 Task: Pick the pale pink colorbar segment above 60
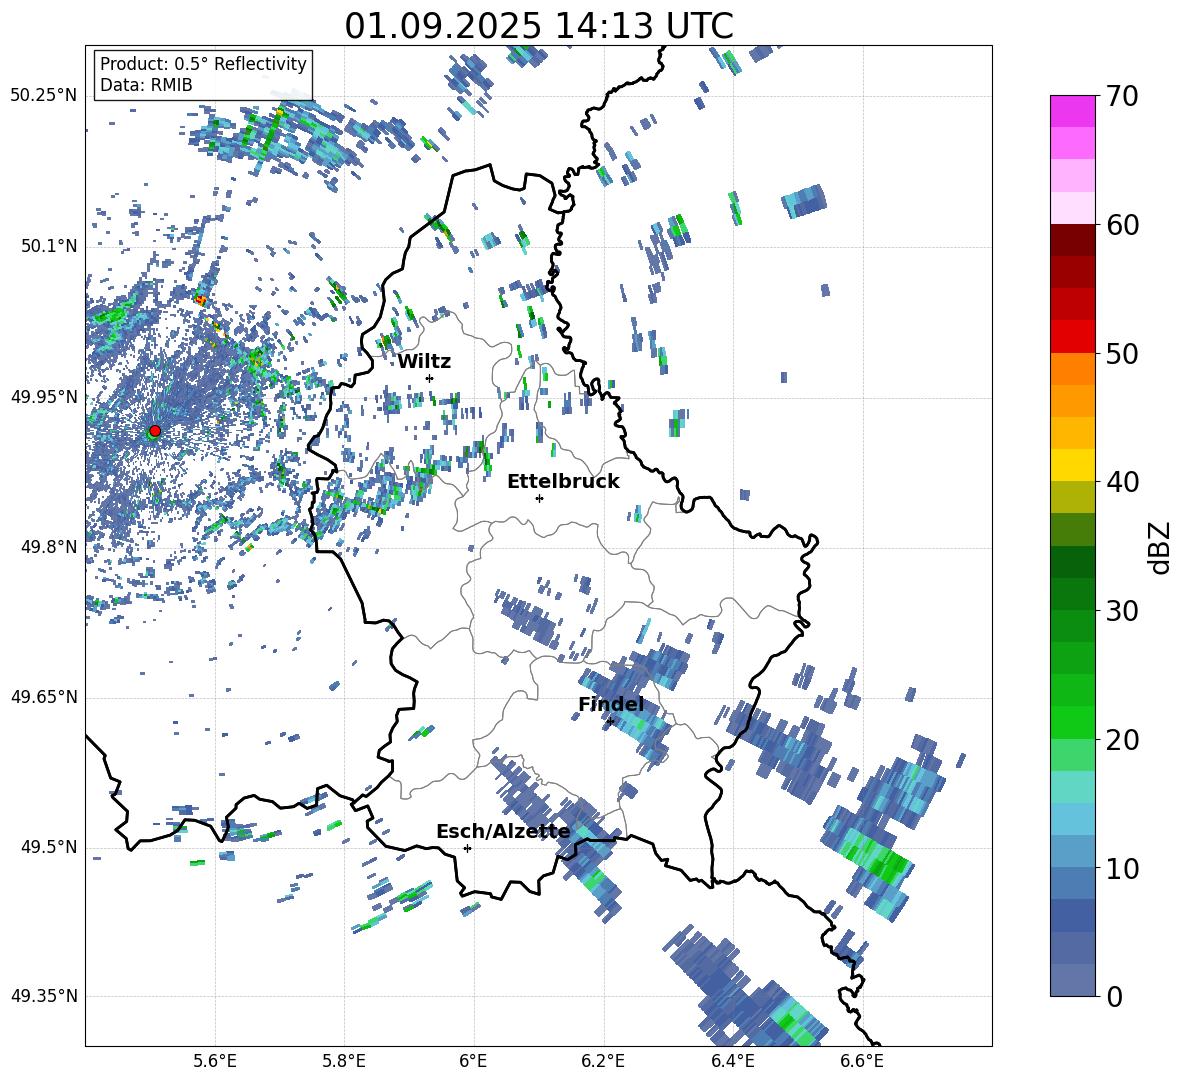point(1072,208)
